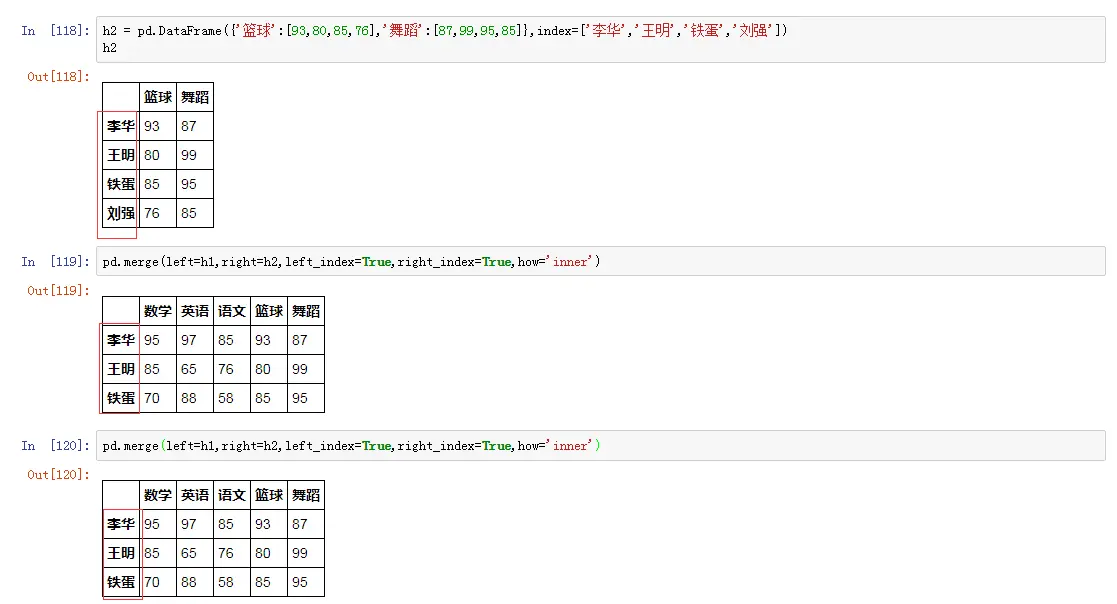This screenshot has height=604, width=1117.
Task: Click 李华 row index in Out[118] table
Action: coord(120,126)
